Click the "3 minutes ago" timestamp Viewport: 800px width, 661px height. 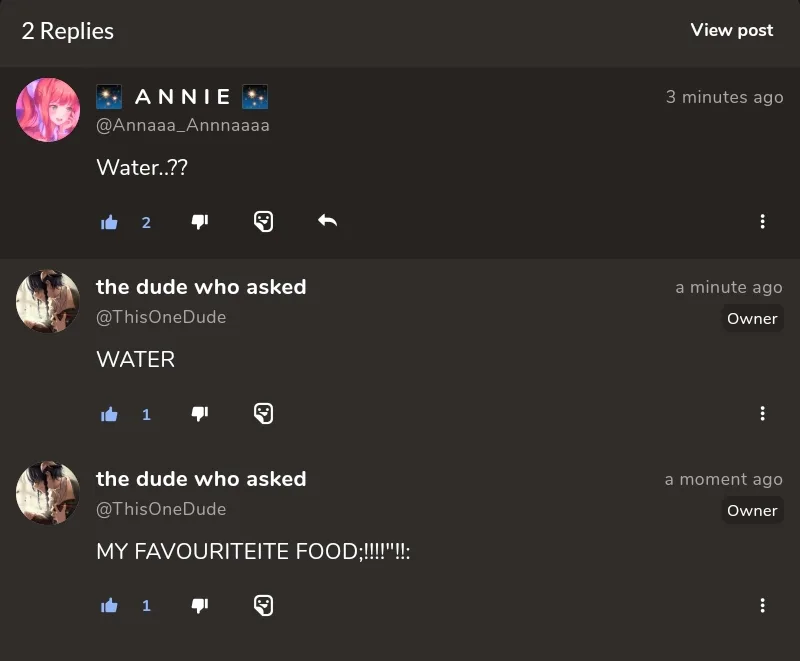724,97
